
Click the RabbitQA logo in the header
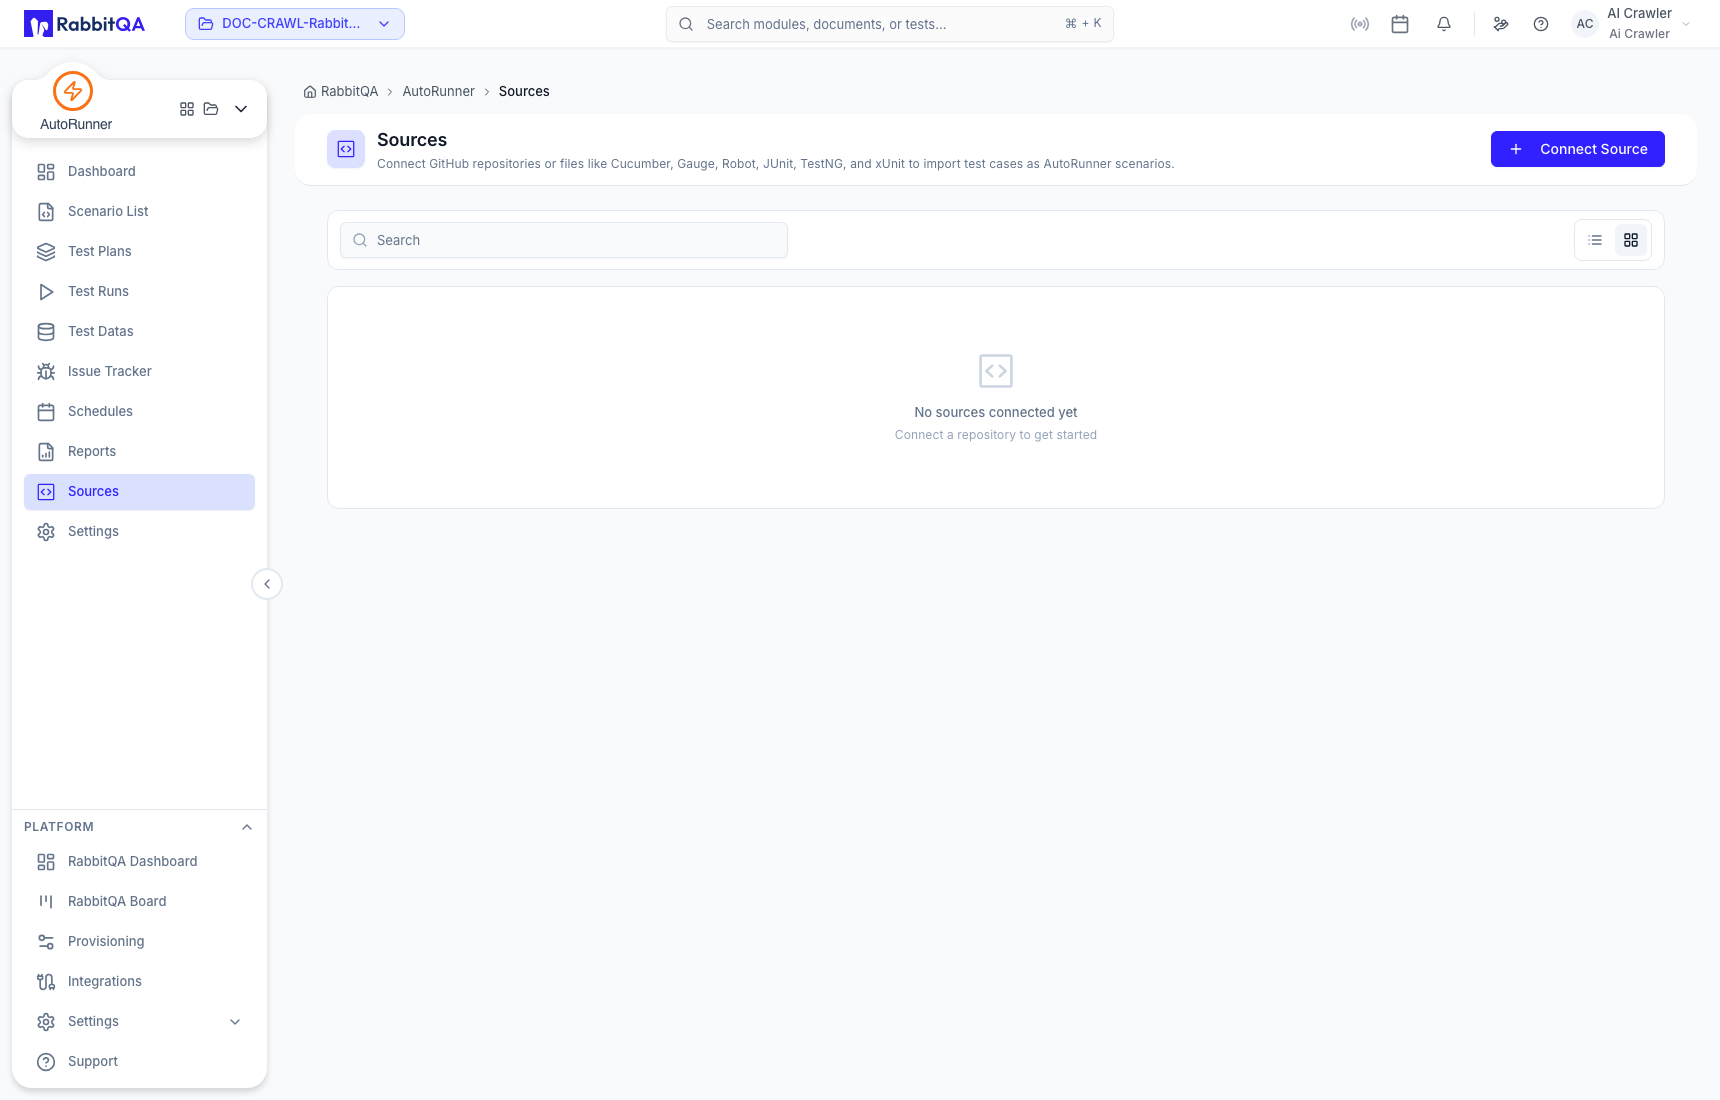click(85, 24)
